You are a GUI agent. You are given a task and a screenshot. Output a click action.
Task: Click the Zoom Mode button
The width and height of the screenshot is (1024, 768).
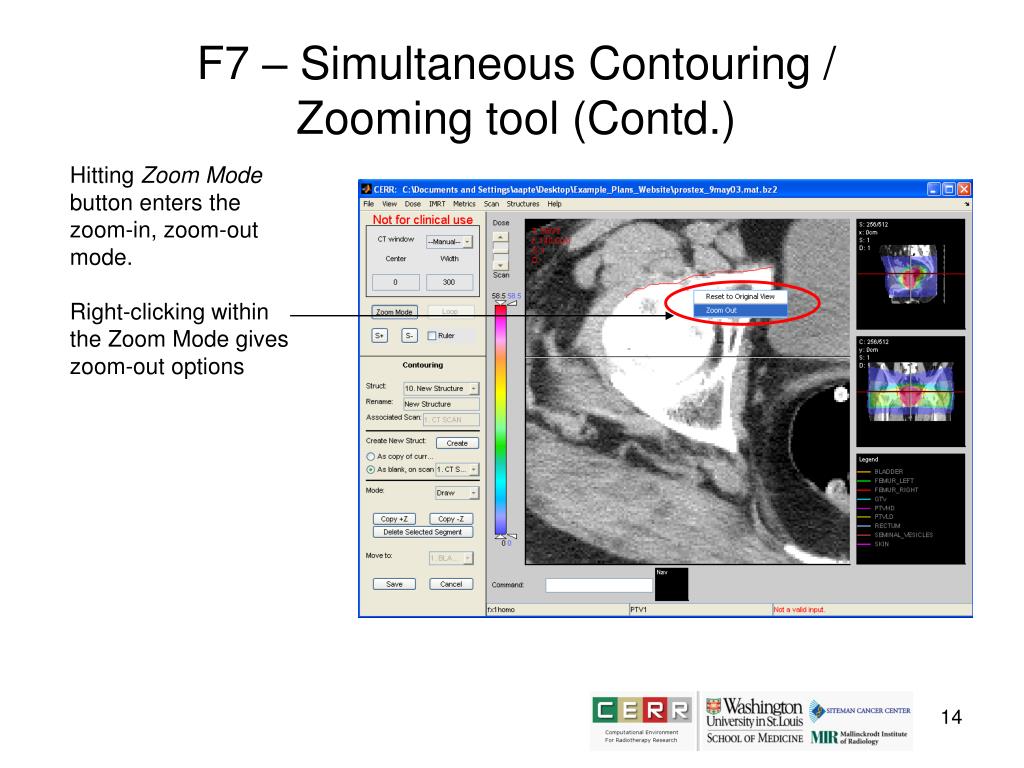click(394, 312)
